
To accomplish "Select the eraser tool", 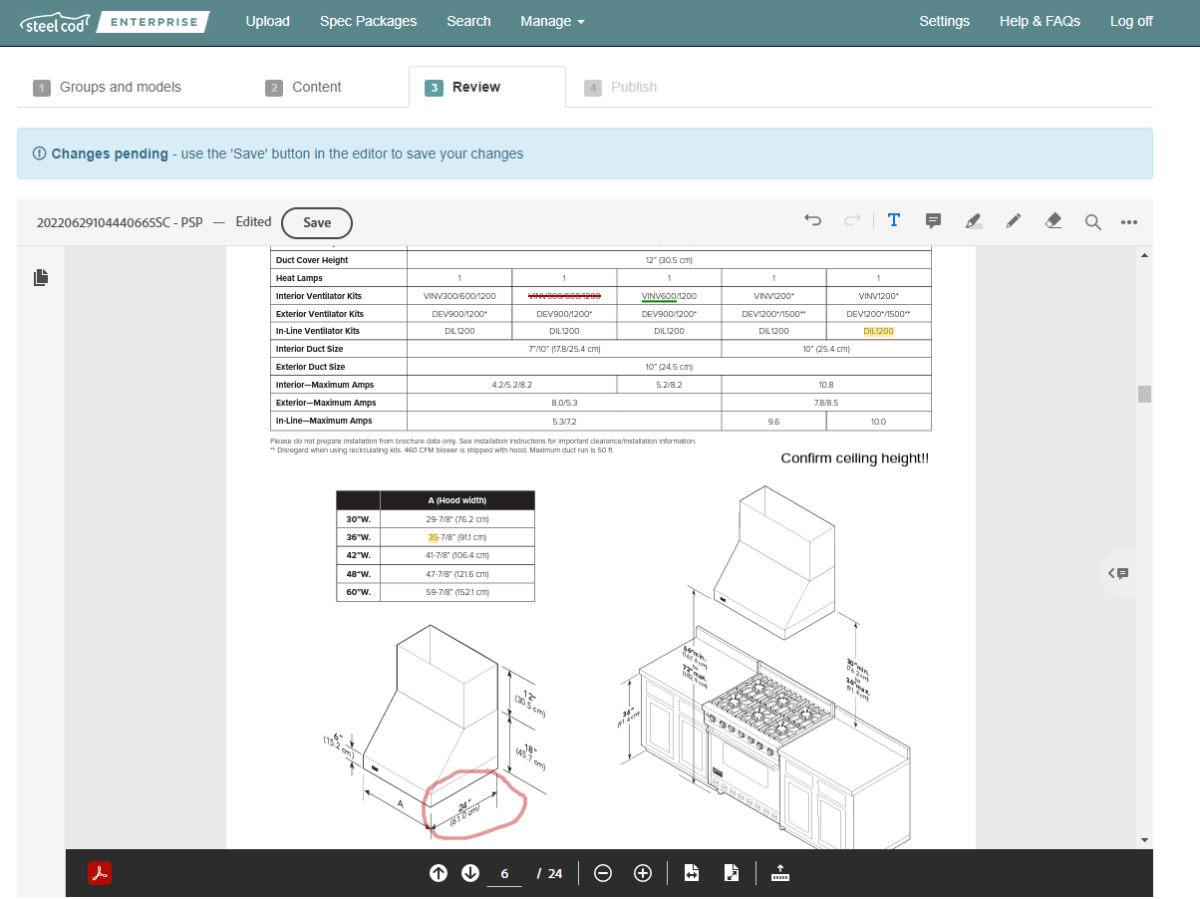I will coord(1053,221).
